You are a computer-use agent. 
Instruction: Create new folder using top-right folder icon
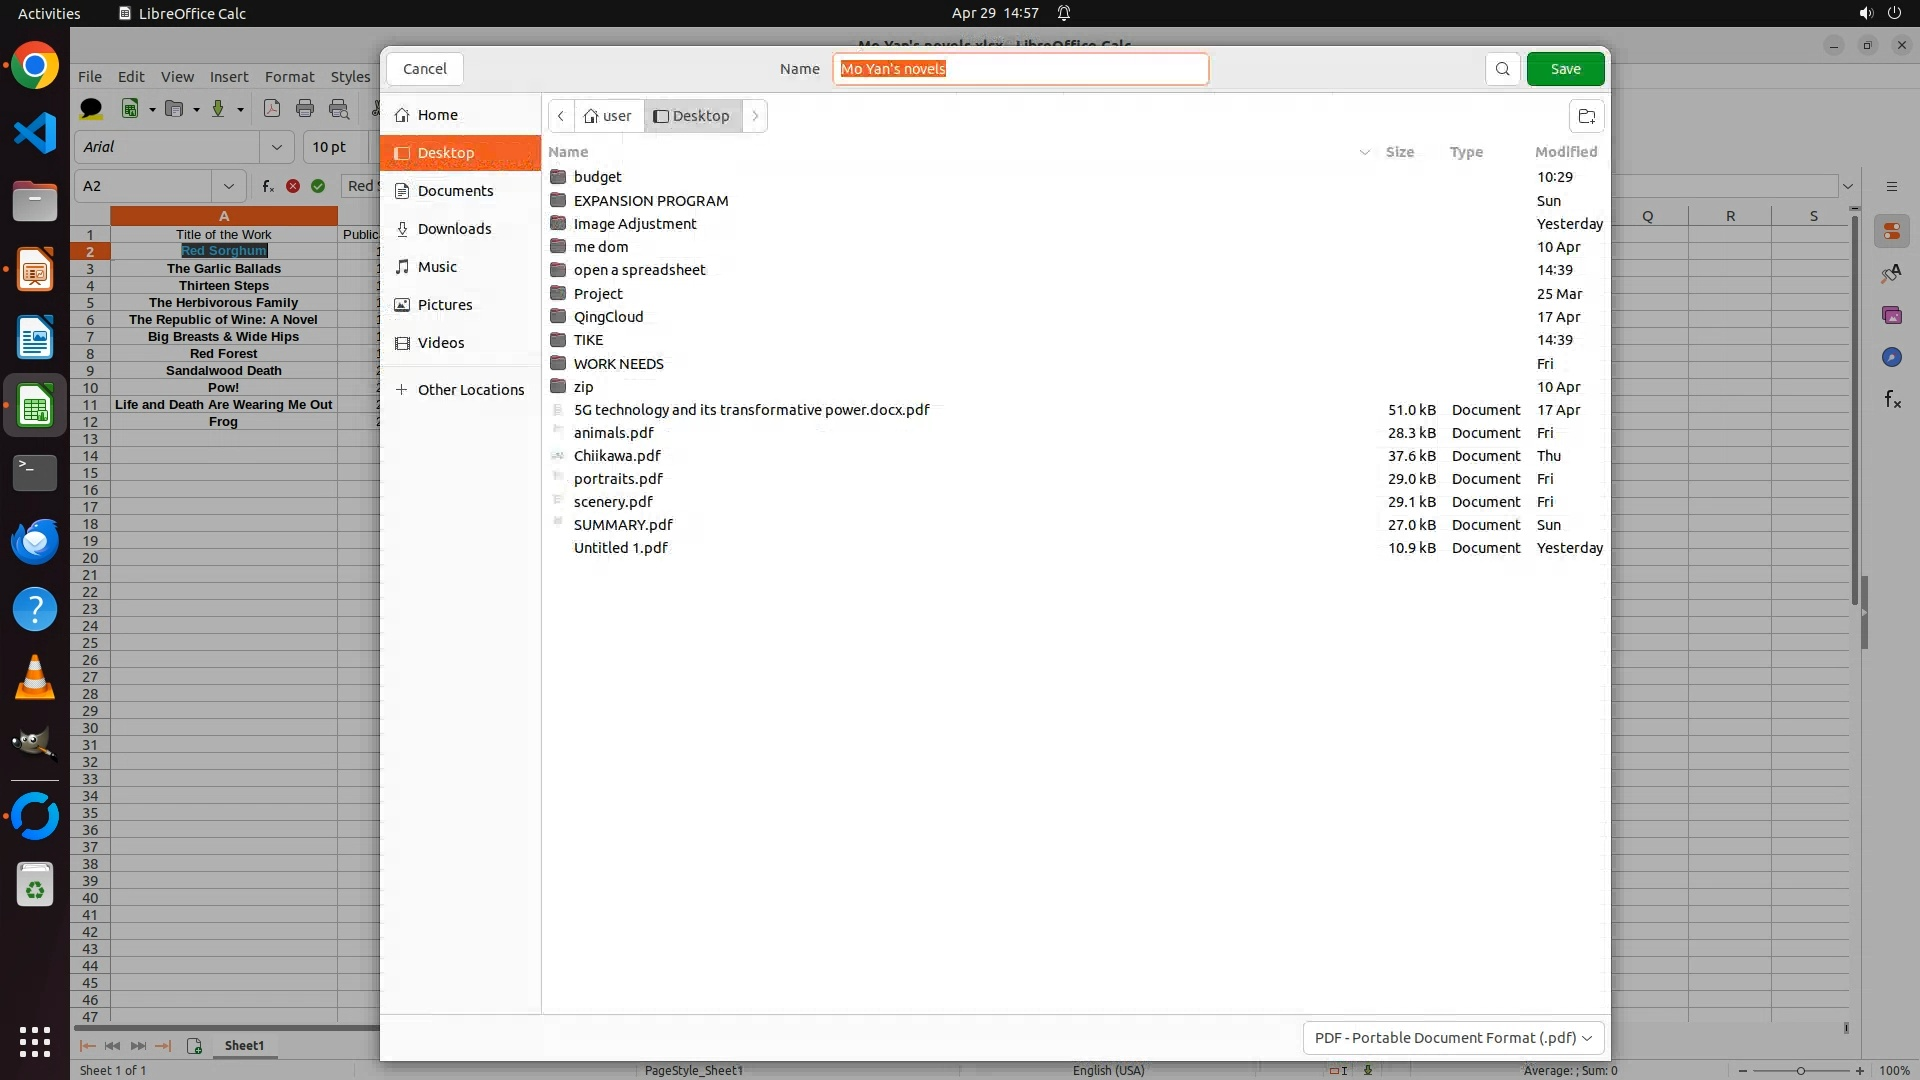tap(1586, 116)
